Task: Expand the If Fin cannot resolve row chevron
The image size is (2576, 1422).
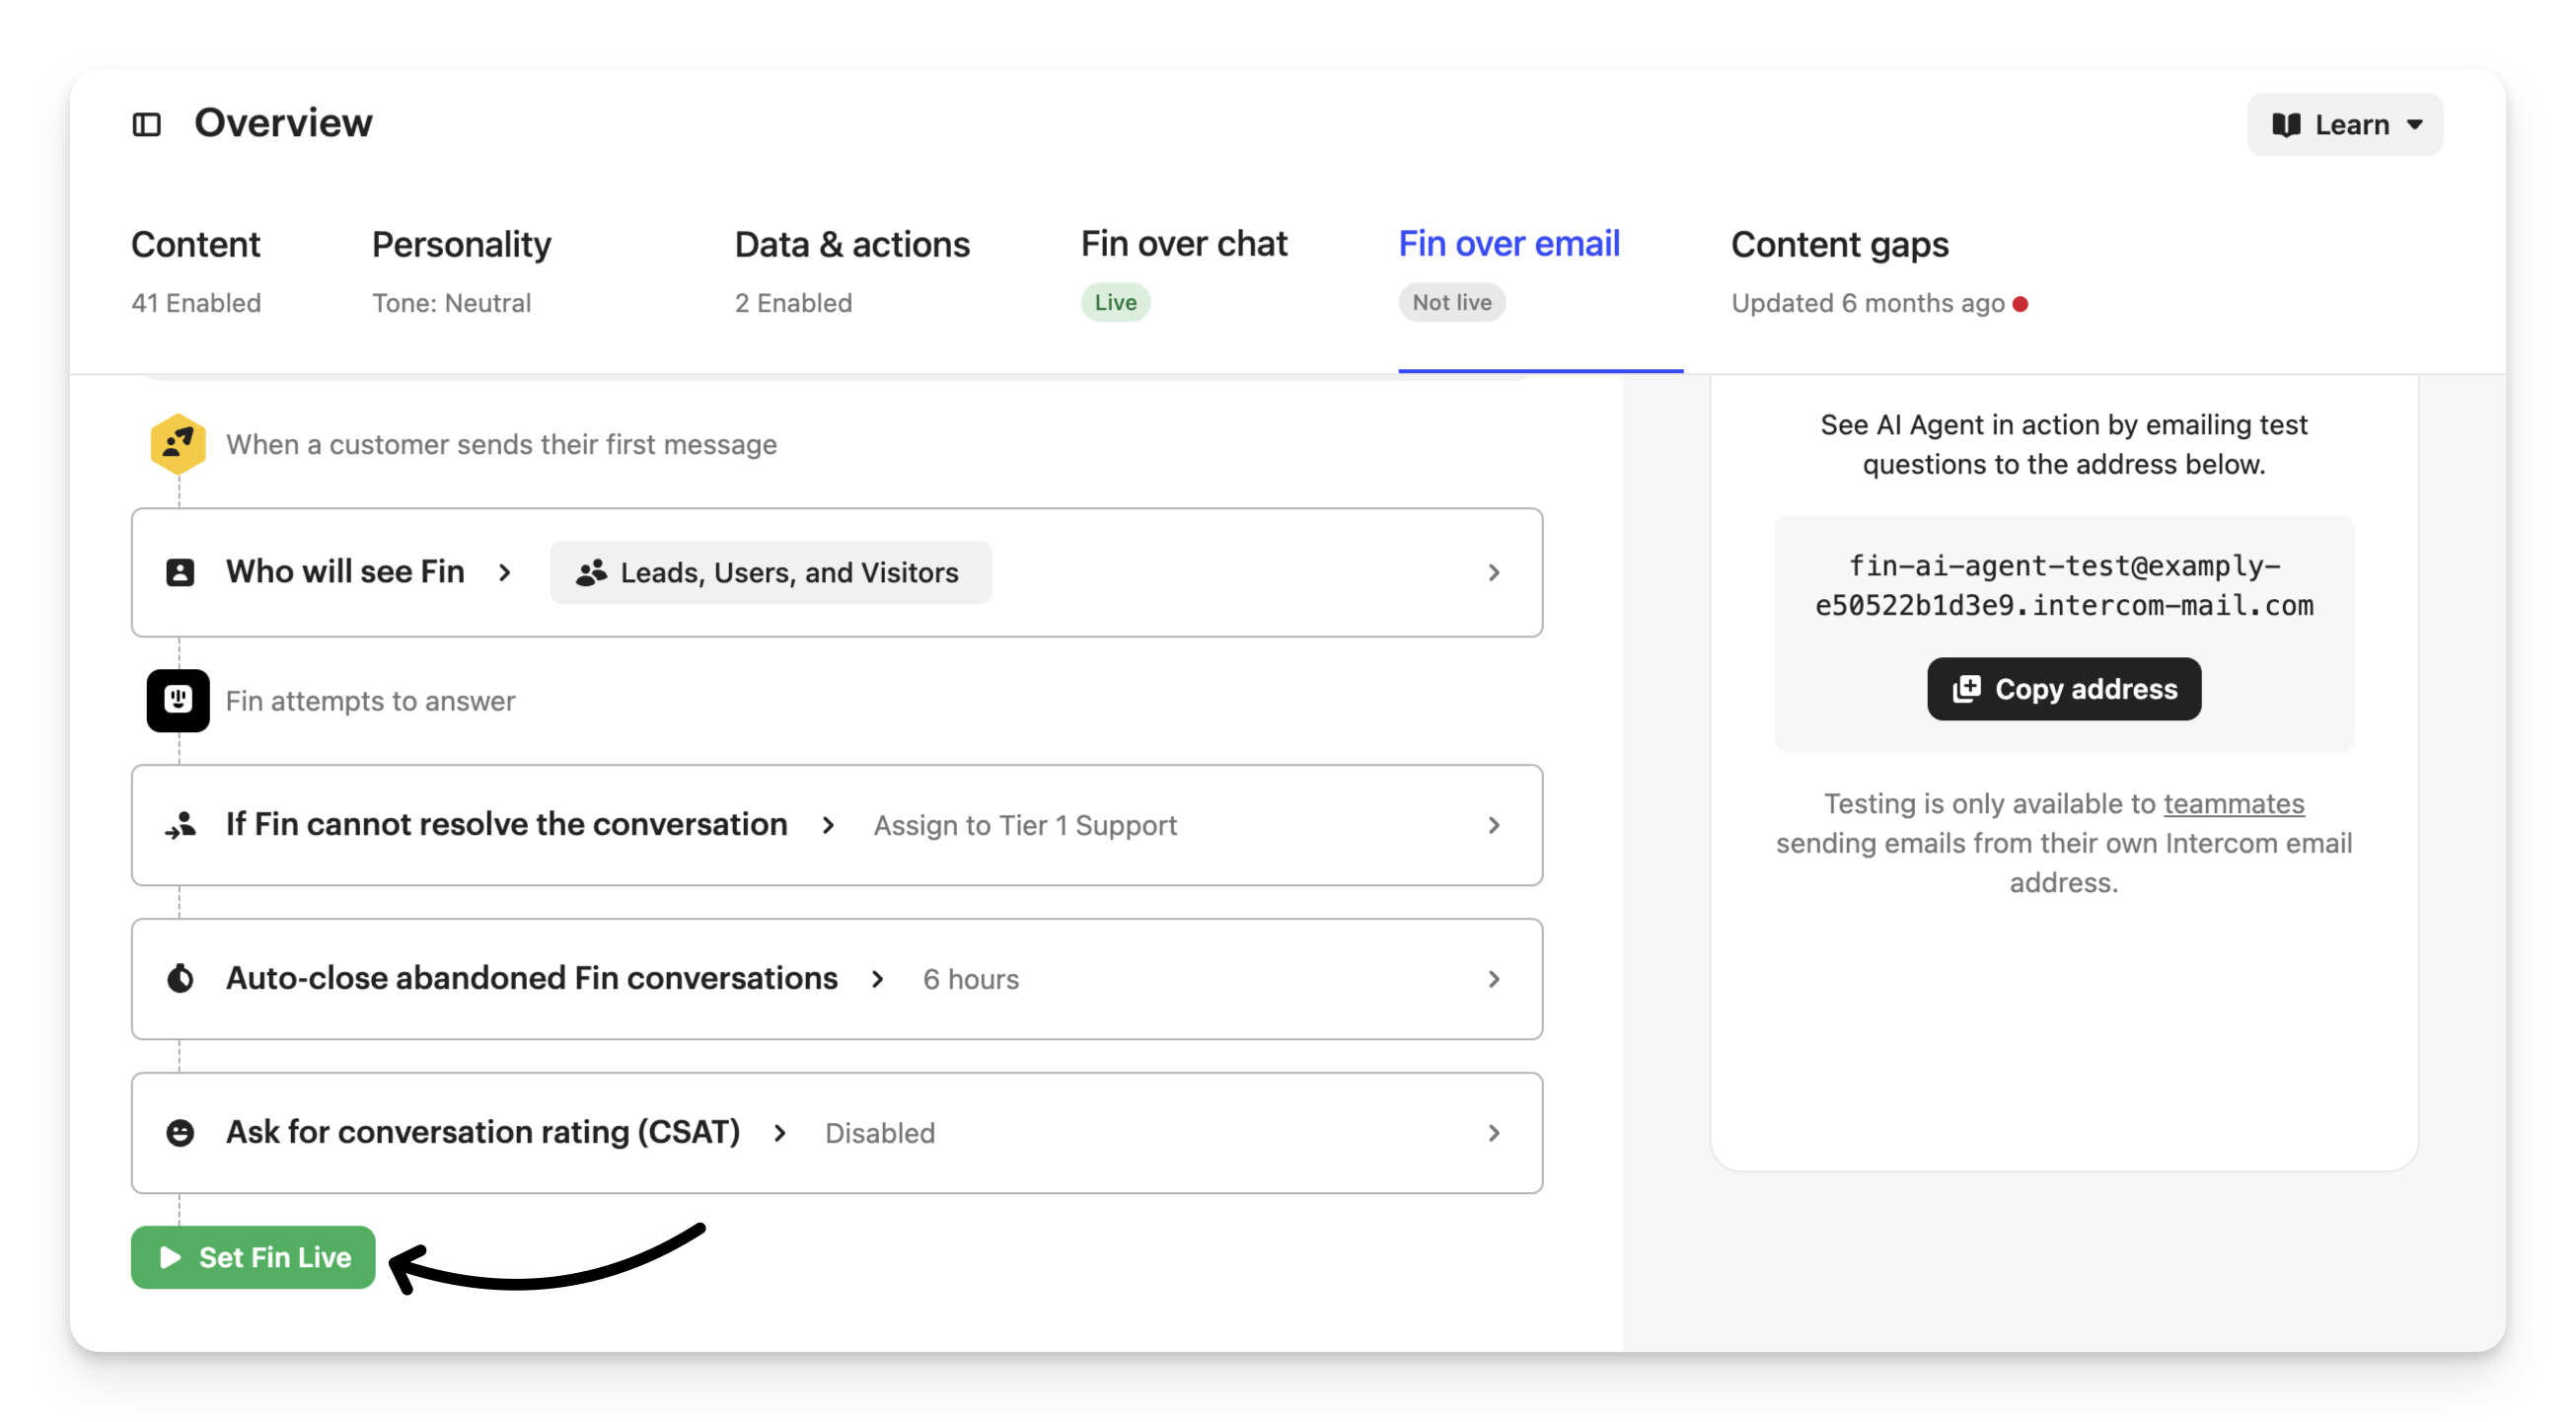Action: (1493, 825)
